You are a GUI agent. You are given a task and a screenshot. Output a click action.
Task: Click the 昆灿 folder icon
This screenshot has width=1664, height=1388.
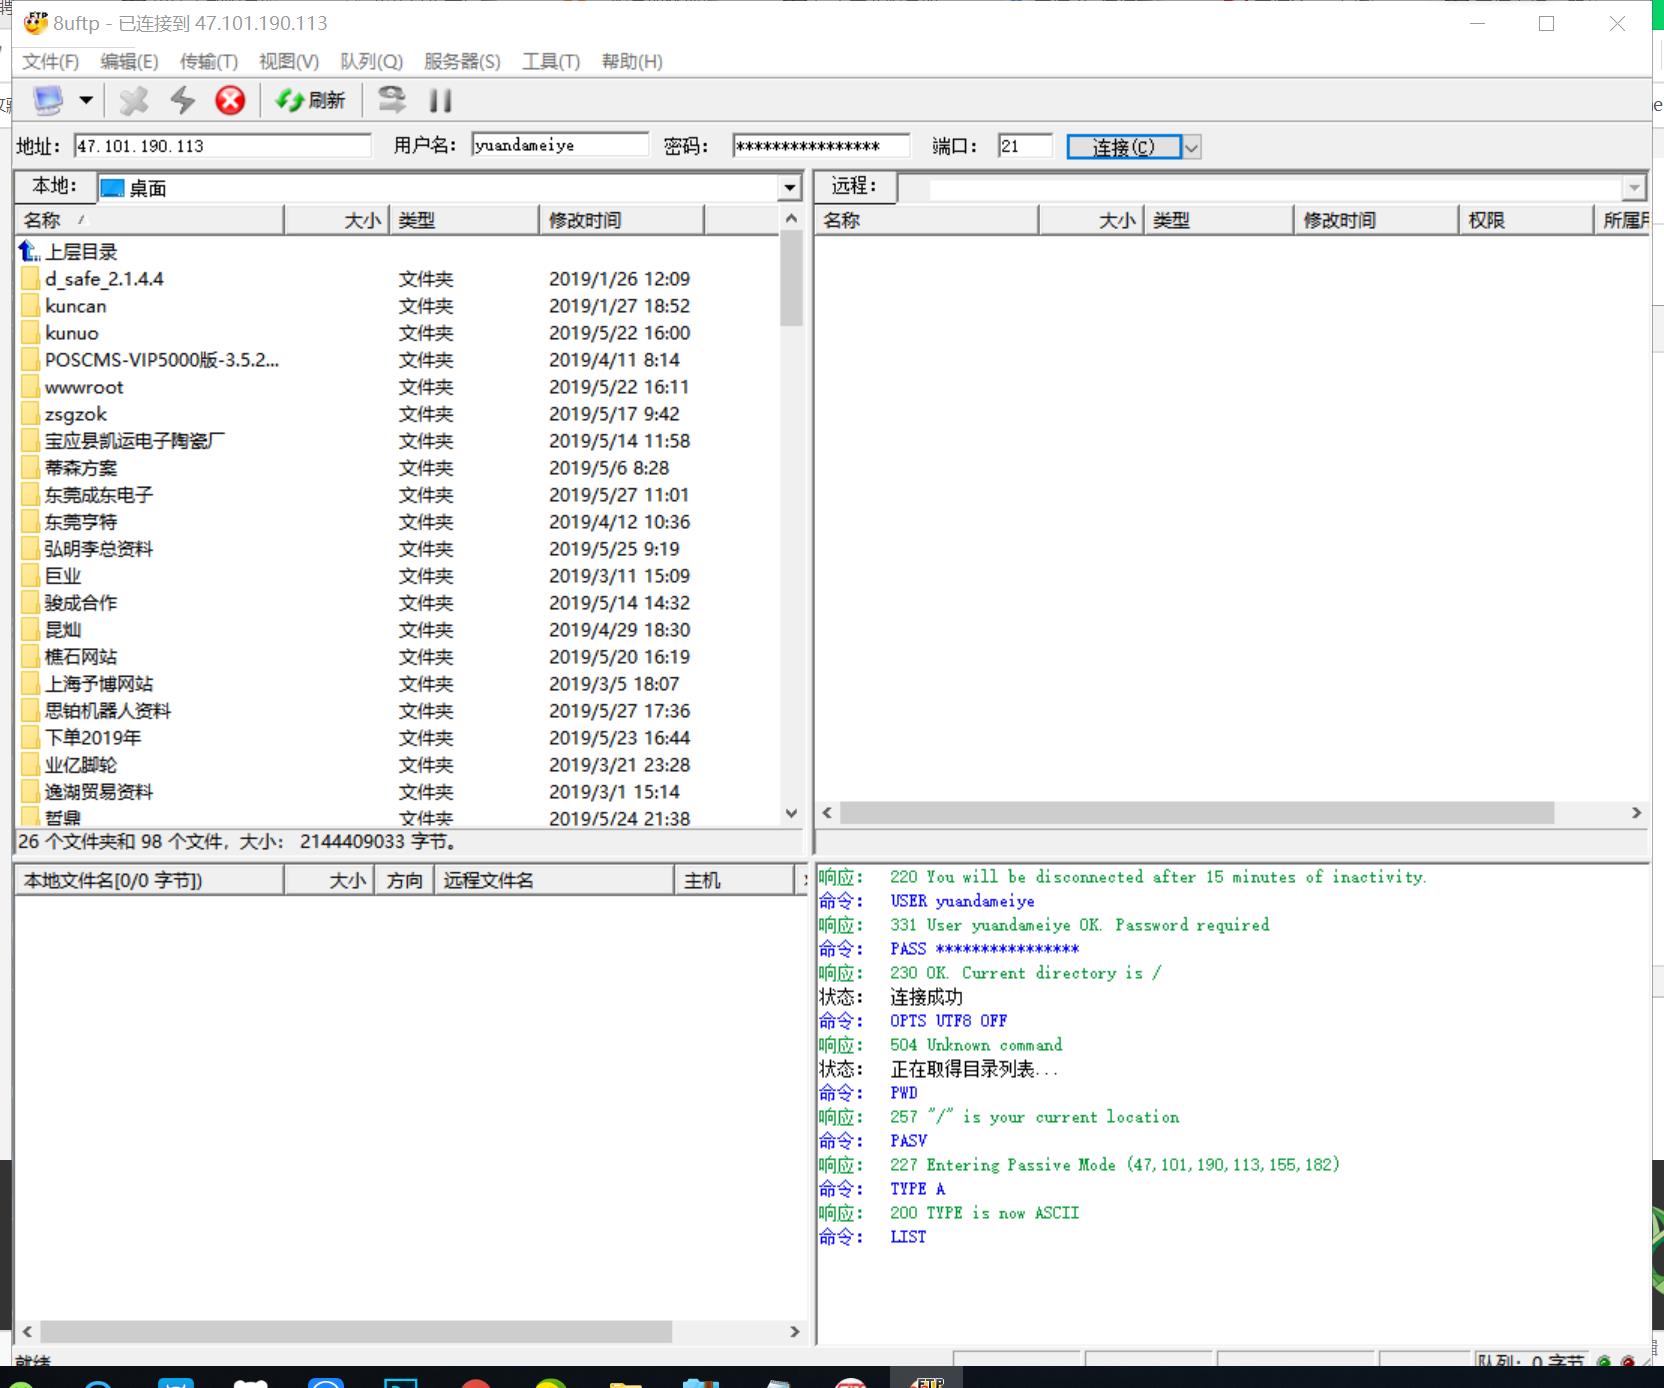click(30, 630)
